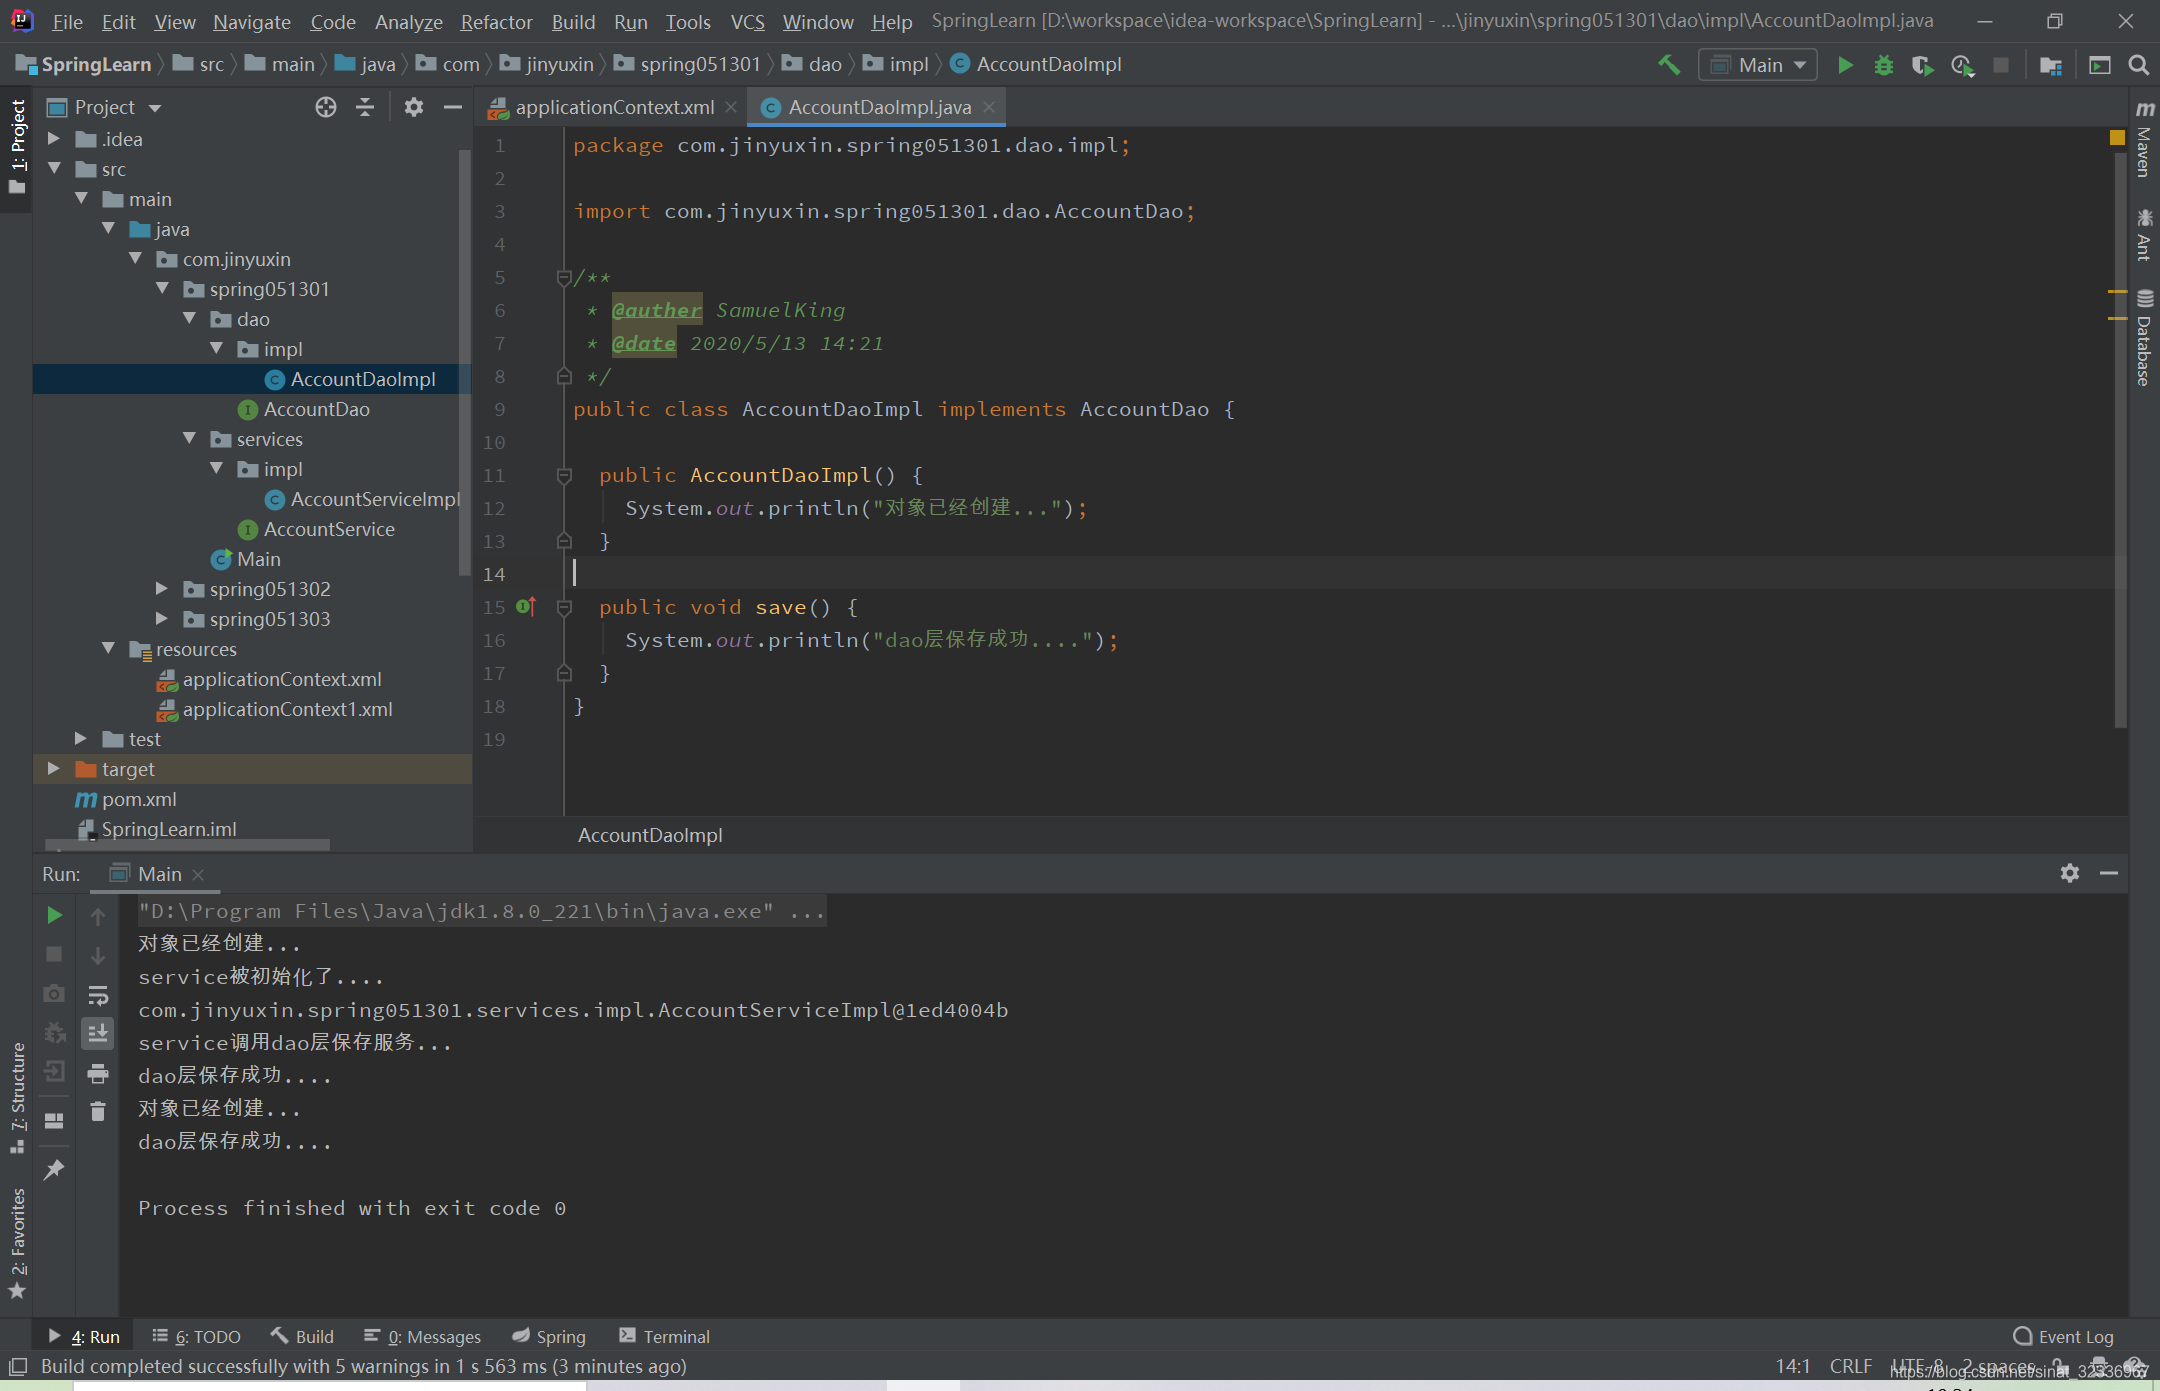Image resolution: width=2160 pixels, height=1391 pixels.
Task: Toggle the Favorites side tool button
Action: [17, 1243]
